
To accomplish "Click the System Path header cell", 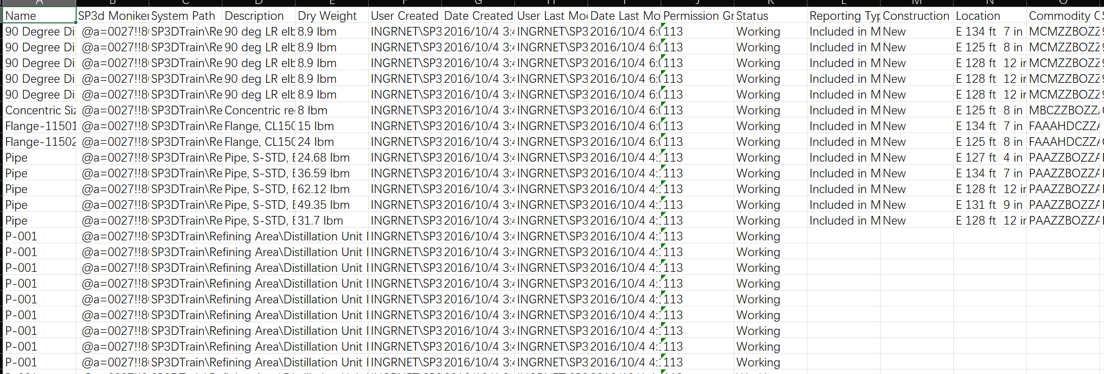I will click(186, 15).
